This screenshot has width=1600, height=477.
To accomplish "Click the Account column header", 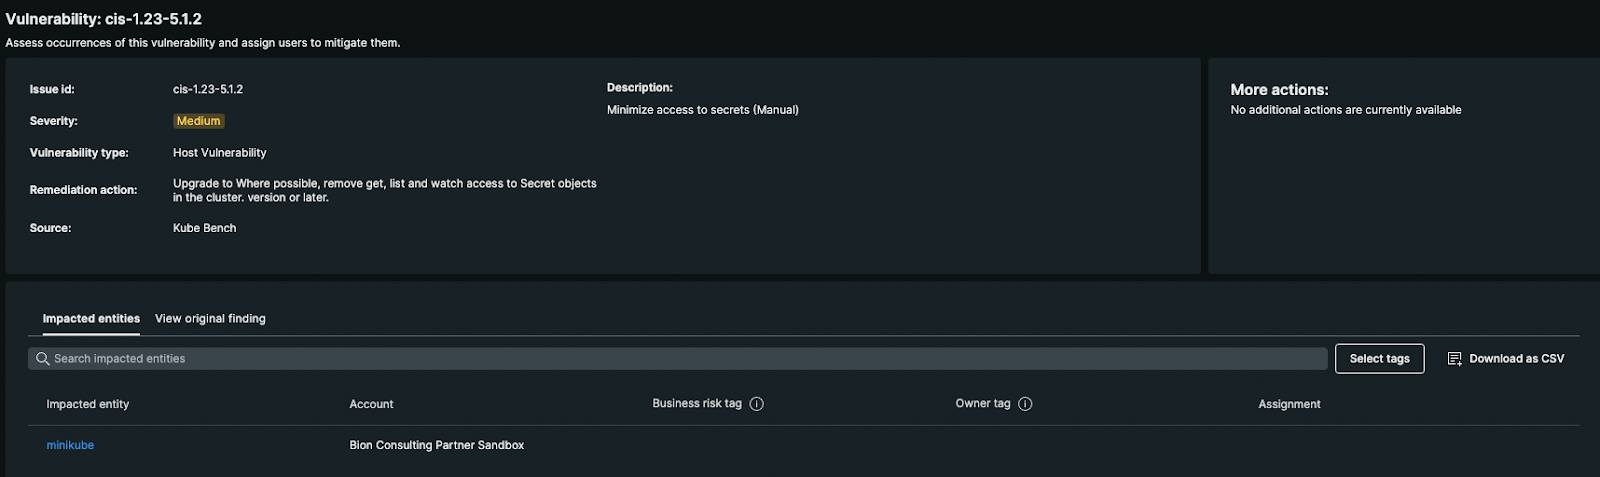I will point(371,404).
